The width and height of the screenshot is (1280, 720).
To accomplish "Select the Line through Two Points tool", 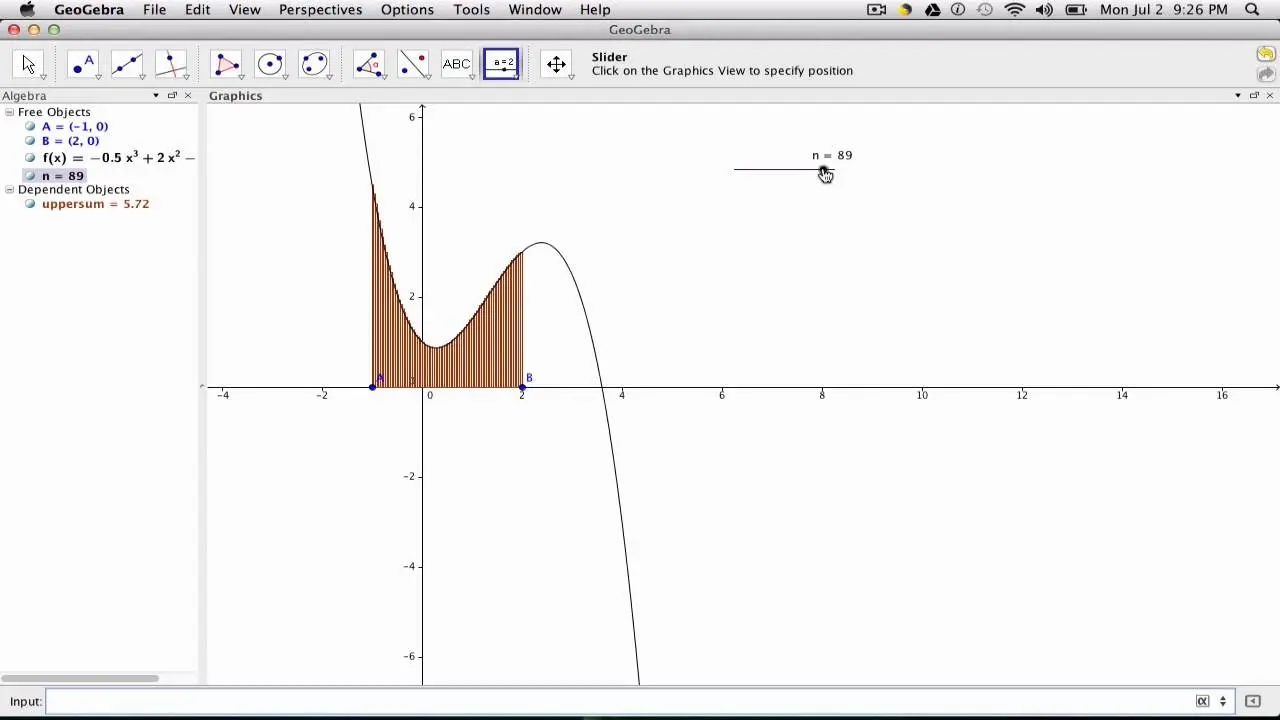I will (x=127, y=64).
